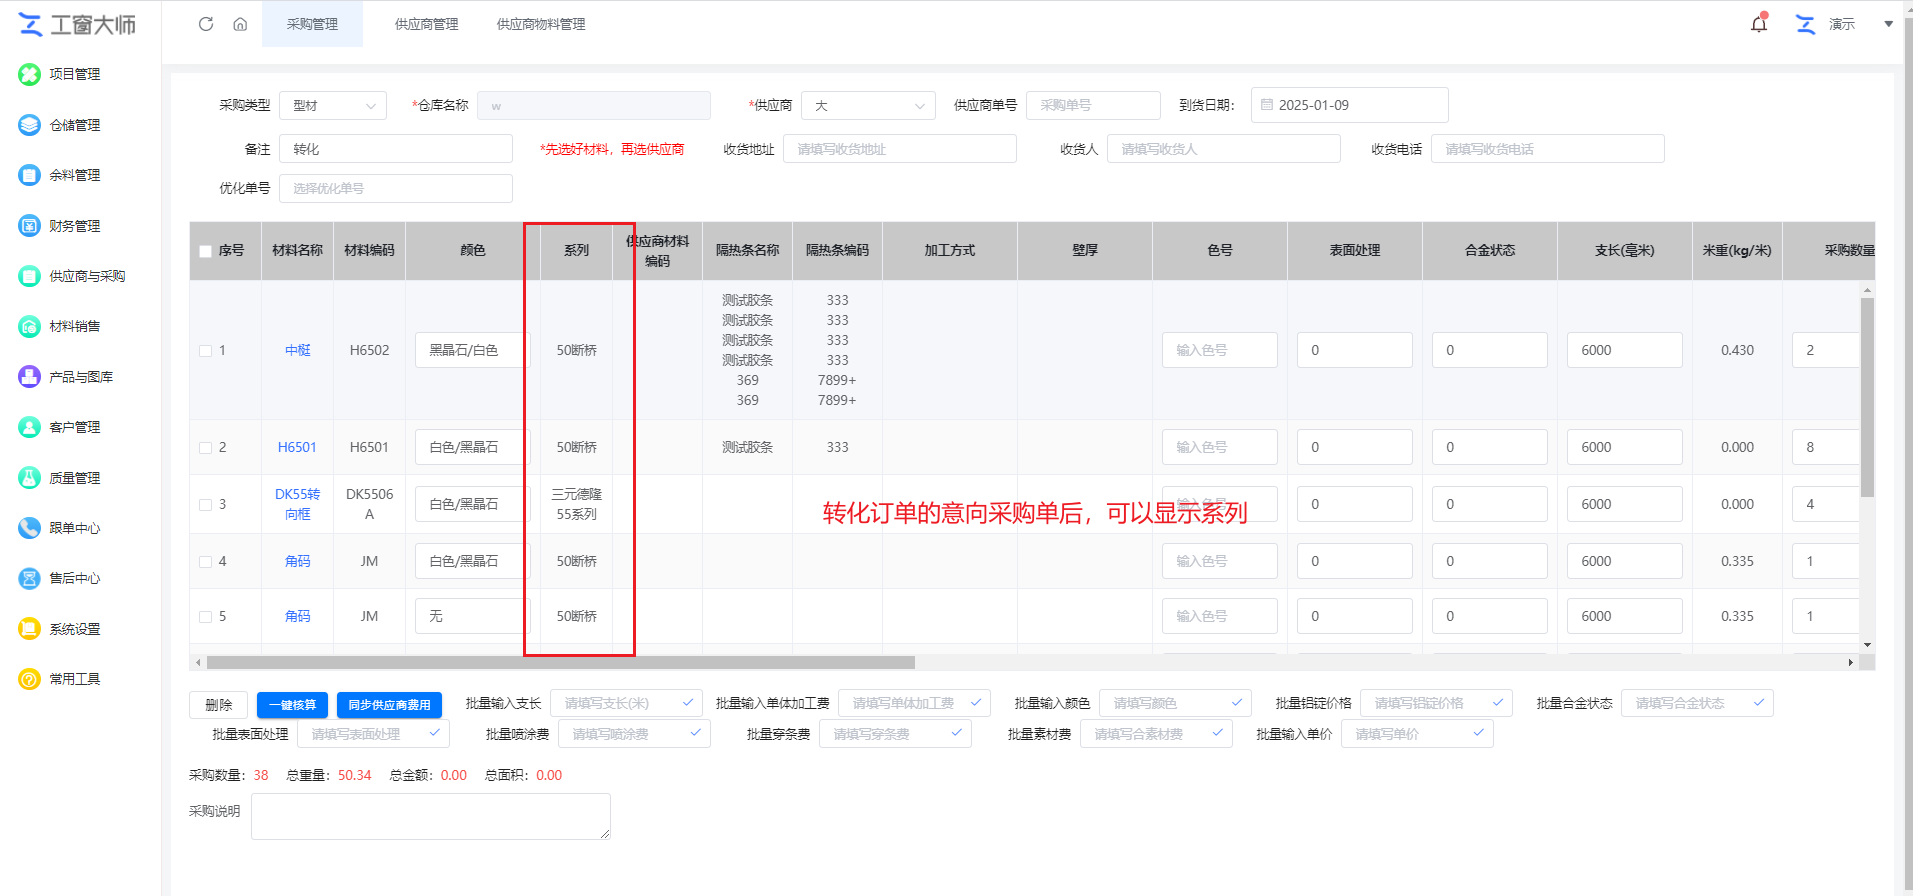1913x896 pixels.
Task: Toggle the select-all checkbox in table header
Action: [x=206, y=251]
